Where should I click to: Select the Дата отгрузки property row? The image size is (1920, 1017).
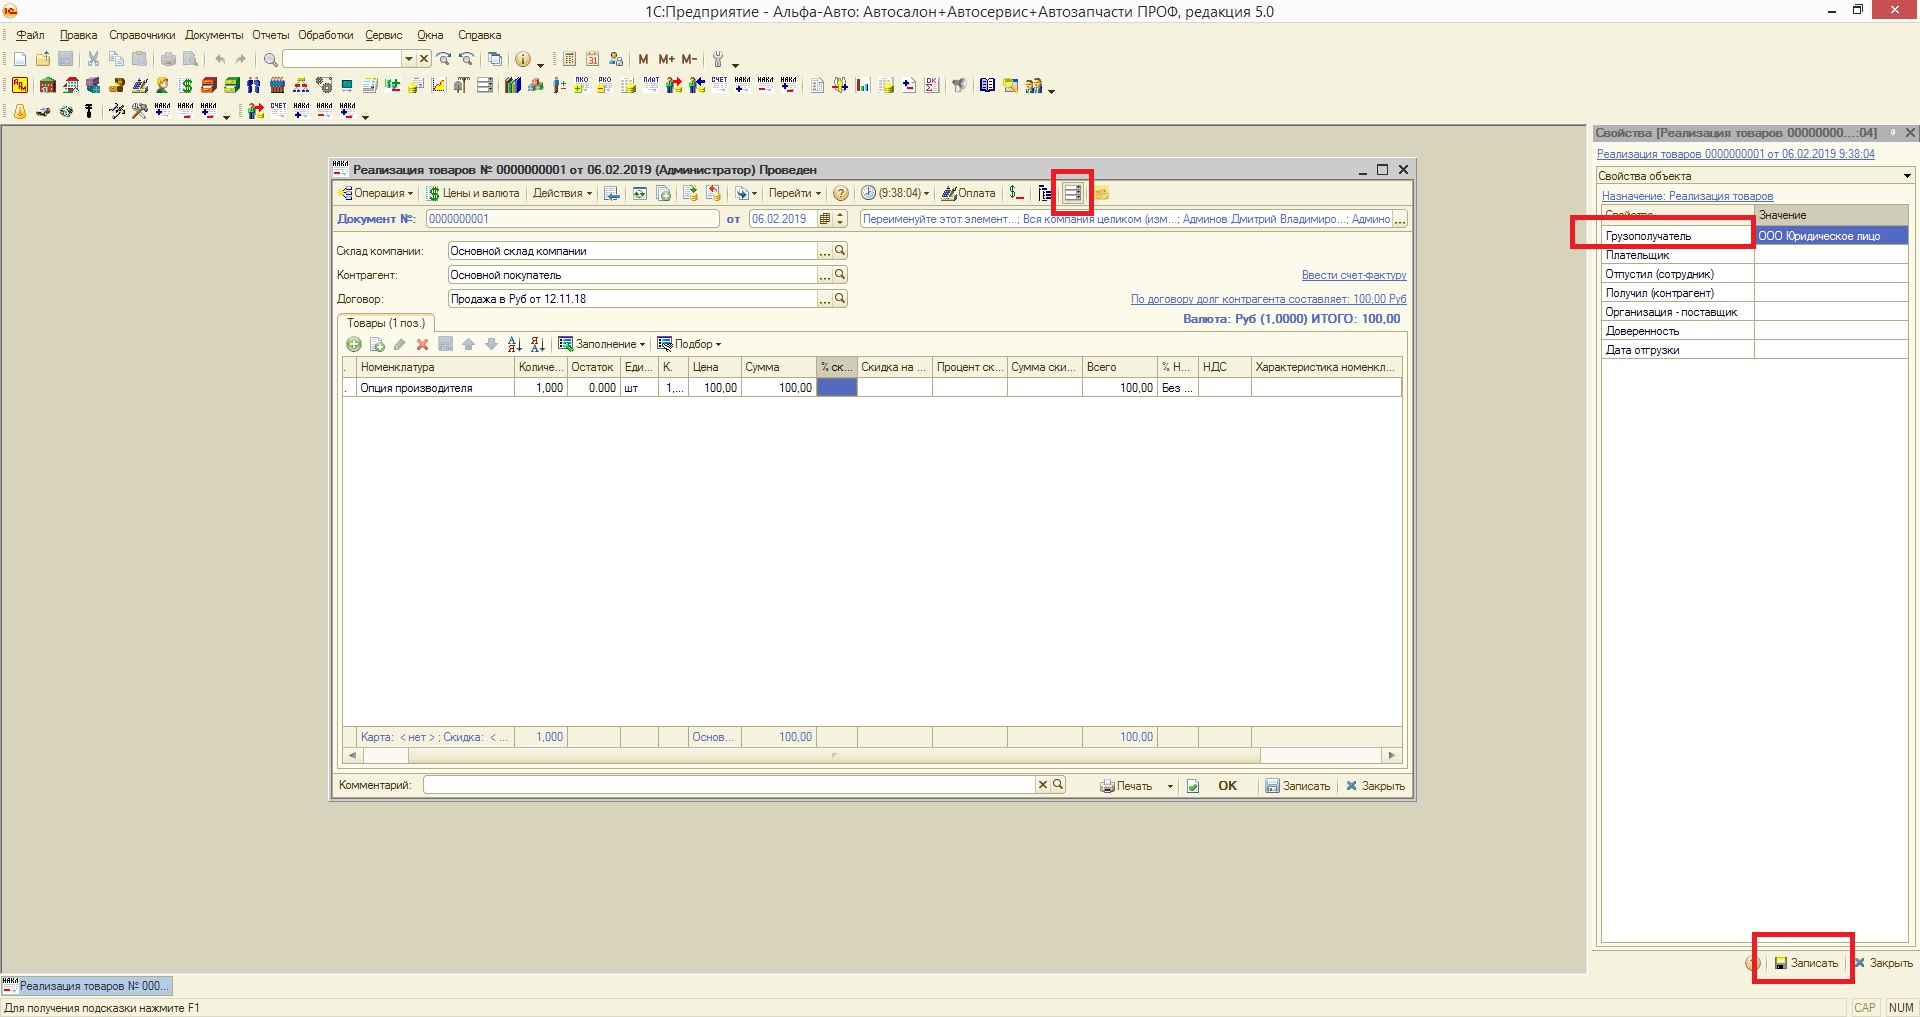point(1754,350)
